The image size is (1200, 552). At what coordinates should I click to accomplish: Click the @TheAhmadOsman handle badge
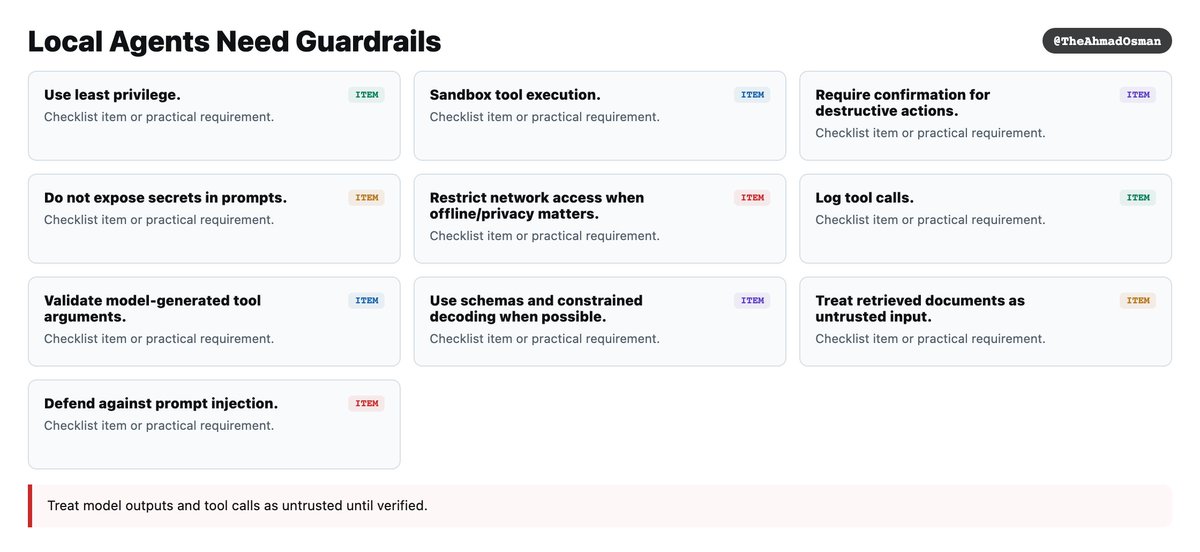point(1107,41)
